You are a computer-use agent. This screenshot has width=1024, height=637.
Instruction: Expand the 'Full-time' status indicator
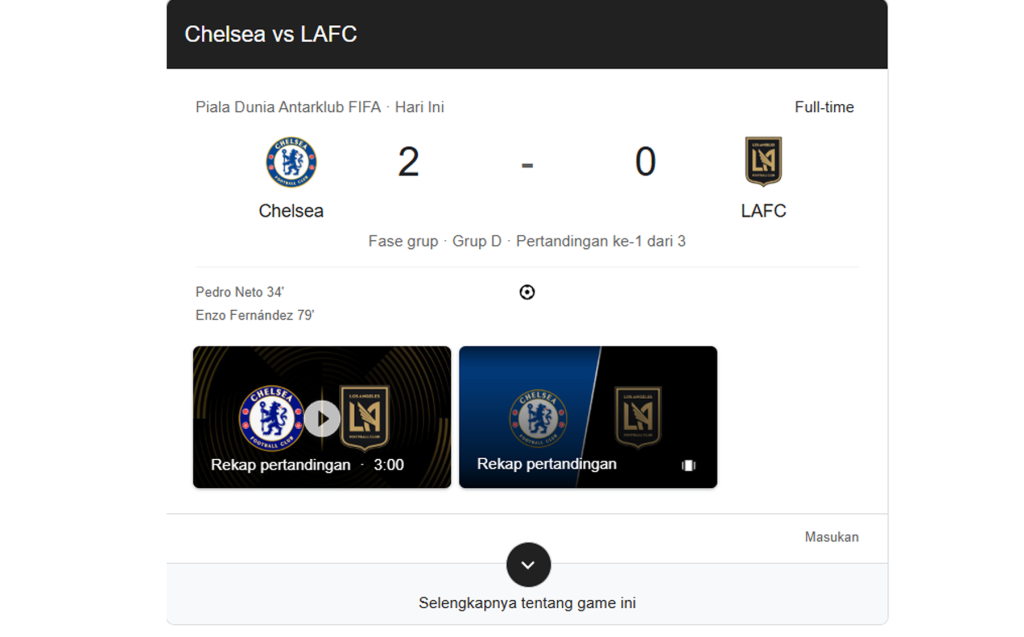pyautogui.click(x=824, y=107)
